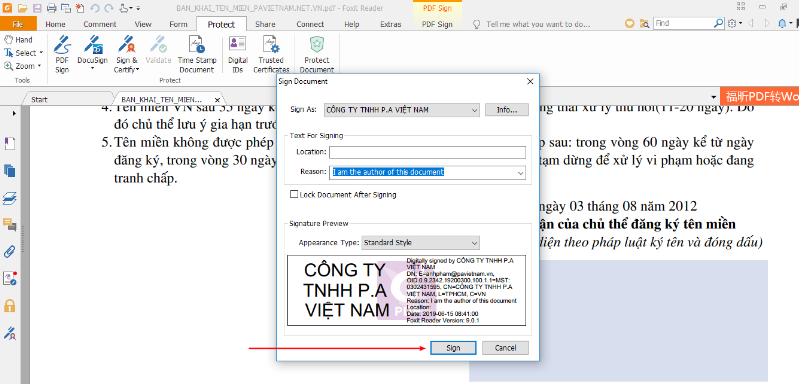Screen dimensions: 802x390
Task: Open the Digital IDs manager
Action: pos(237,54)
